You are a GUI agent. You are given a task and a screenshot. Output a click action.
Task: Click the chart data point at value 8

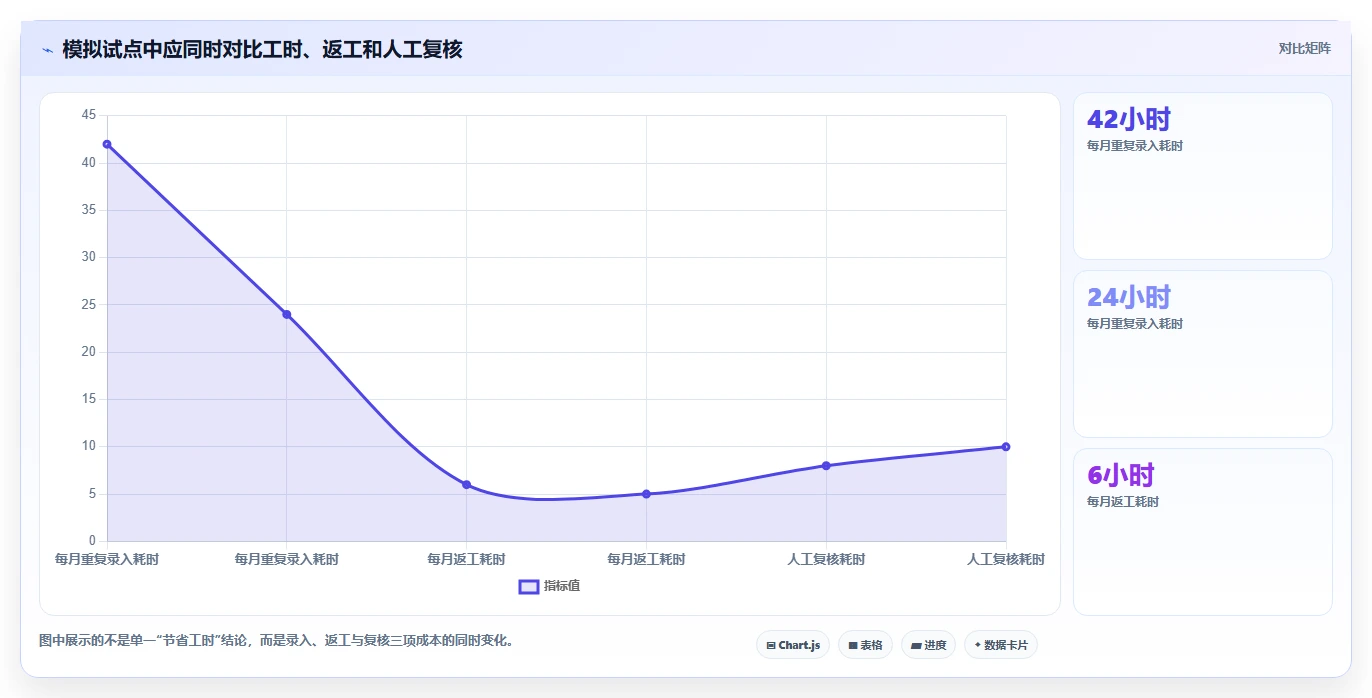pos(826,466)
